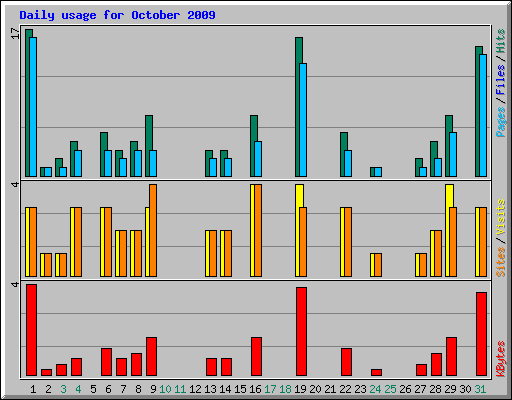The image size is (512, 400).
Task: Click day label "13" on the x-axis
Action: point(210,389)
